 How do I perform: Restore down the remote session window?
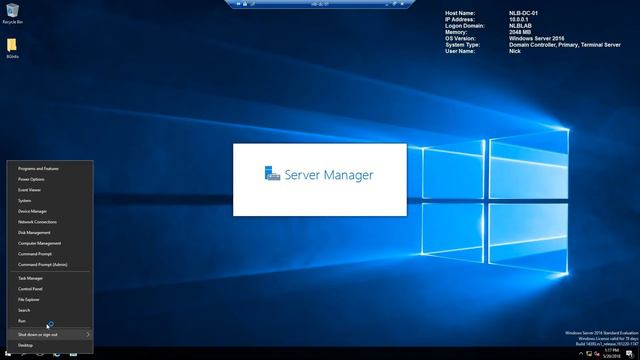pyautogui.click(x=395, y=4)
